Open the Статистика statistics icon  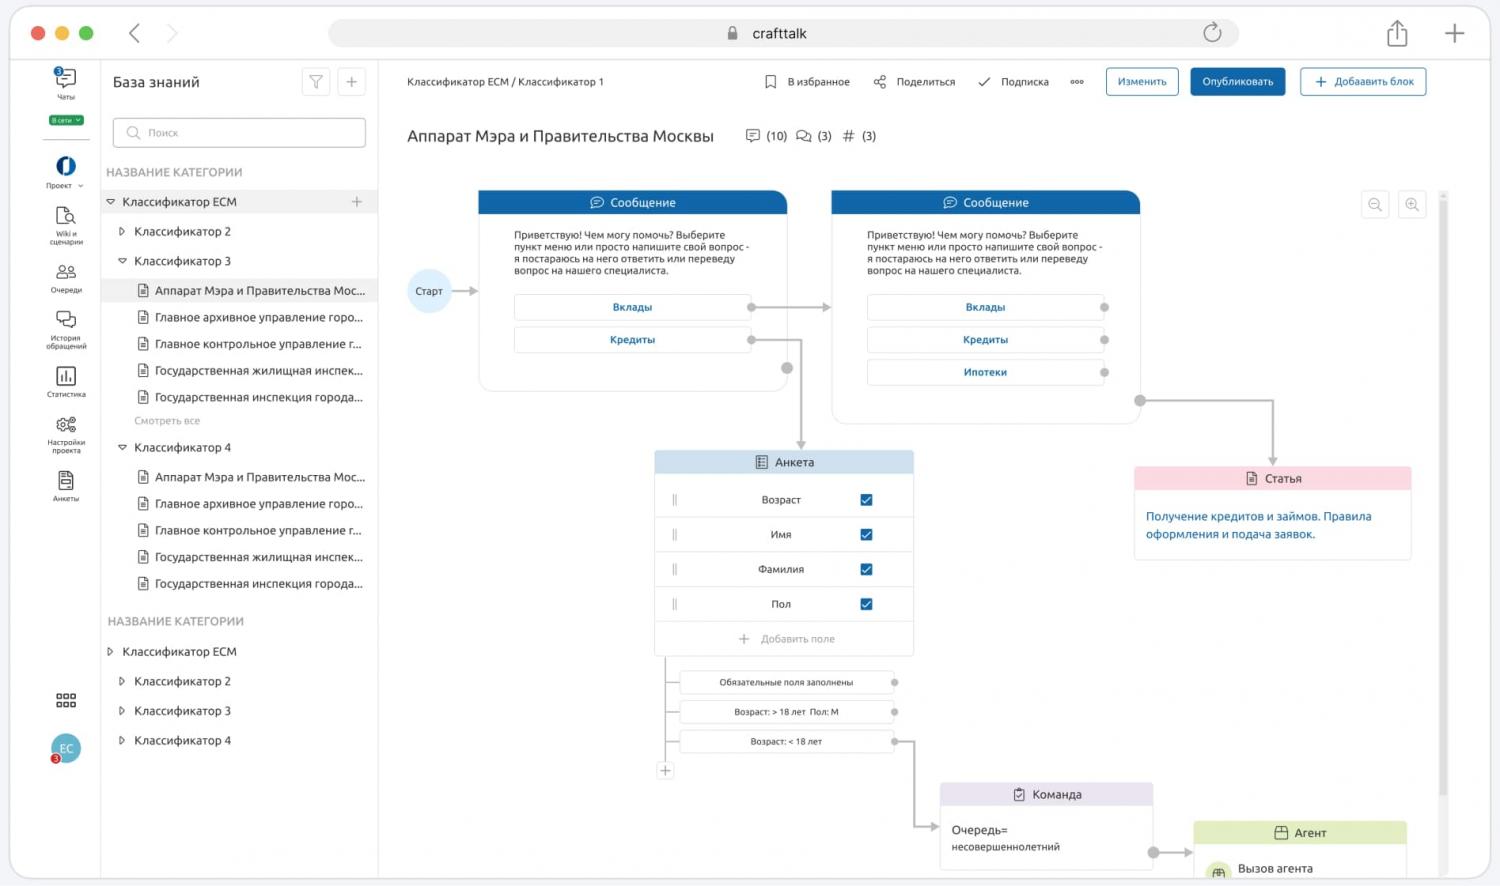click(x=66, y=377)
